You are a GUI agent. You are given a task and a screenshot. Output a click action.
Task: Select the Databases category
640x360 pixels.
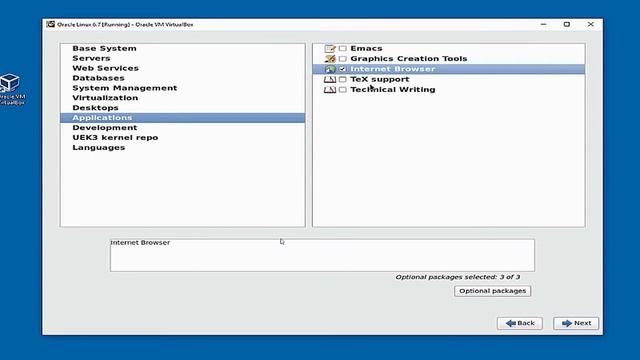coord(182,78)
